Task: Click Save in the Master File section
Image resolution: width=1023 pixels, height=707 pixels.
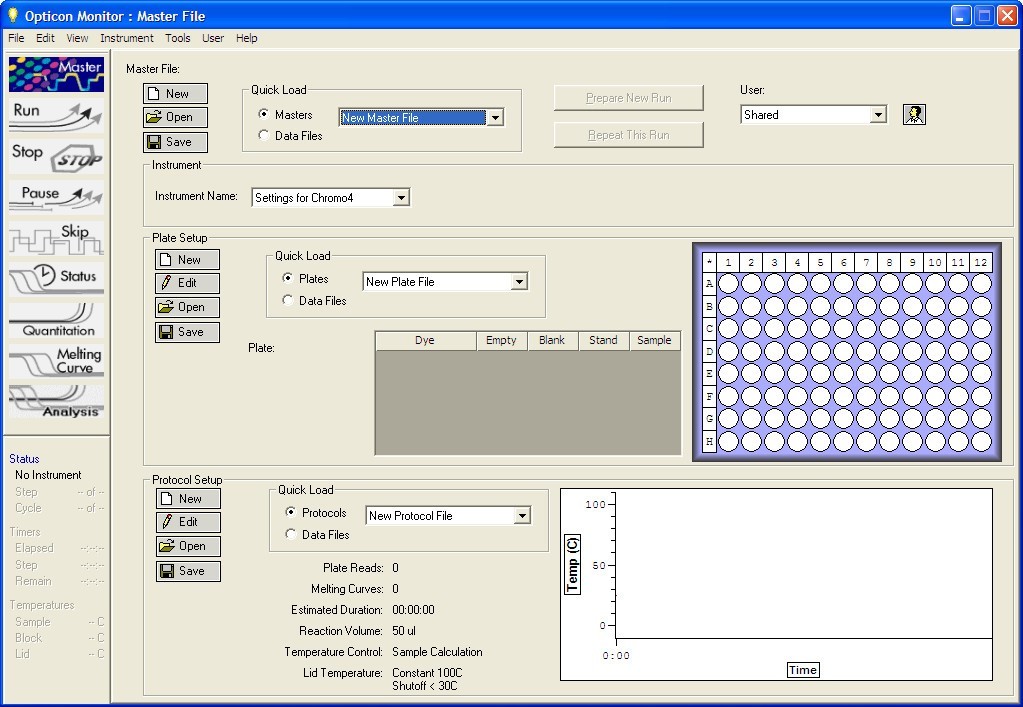Action: tap(176, 142)
